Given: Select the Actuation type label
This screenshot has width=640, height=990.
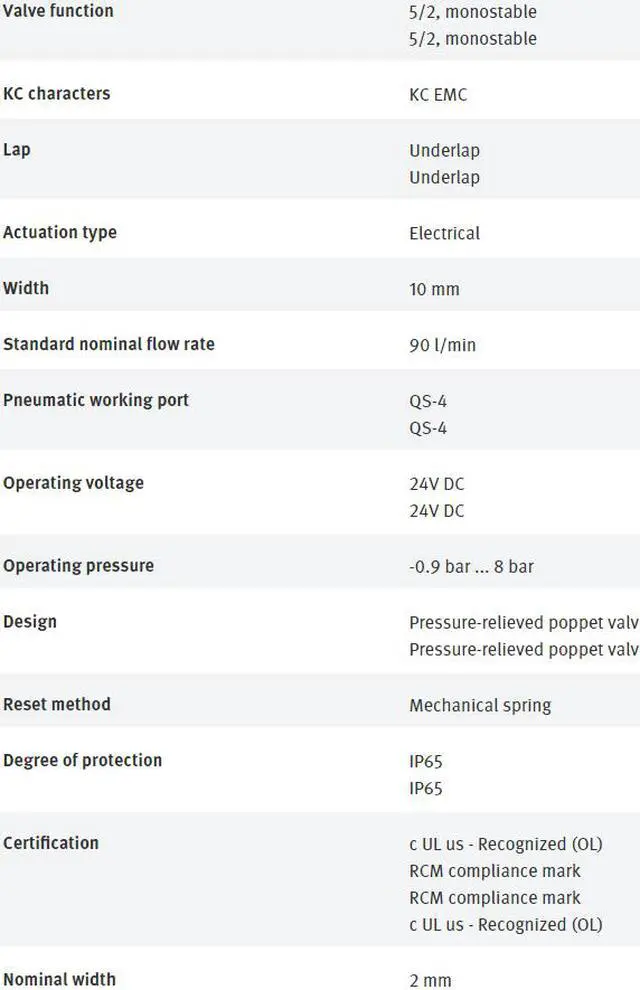Looking at the screenshot, I should point(60,233).
